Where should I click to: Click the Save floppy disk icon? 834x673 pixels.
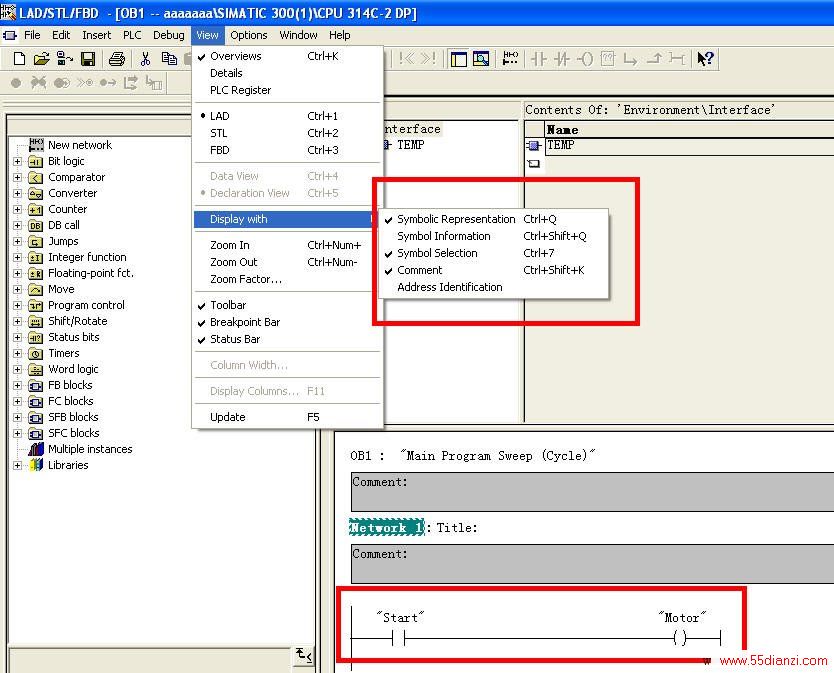[x=88, y=59]
